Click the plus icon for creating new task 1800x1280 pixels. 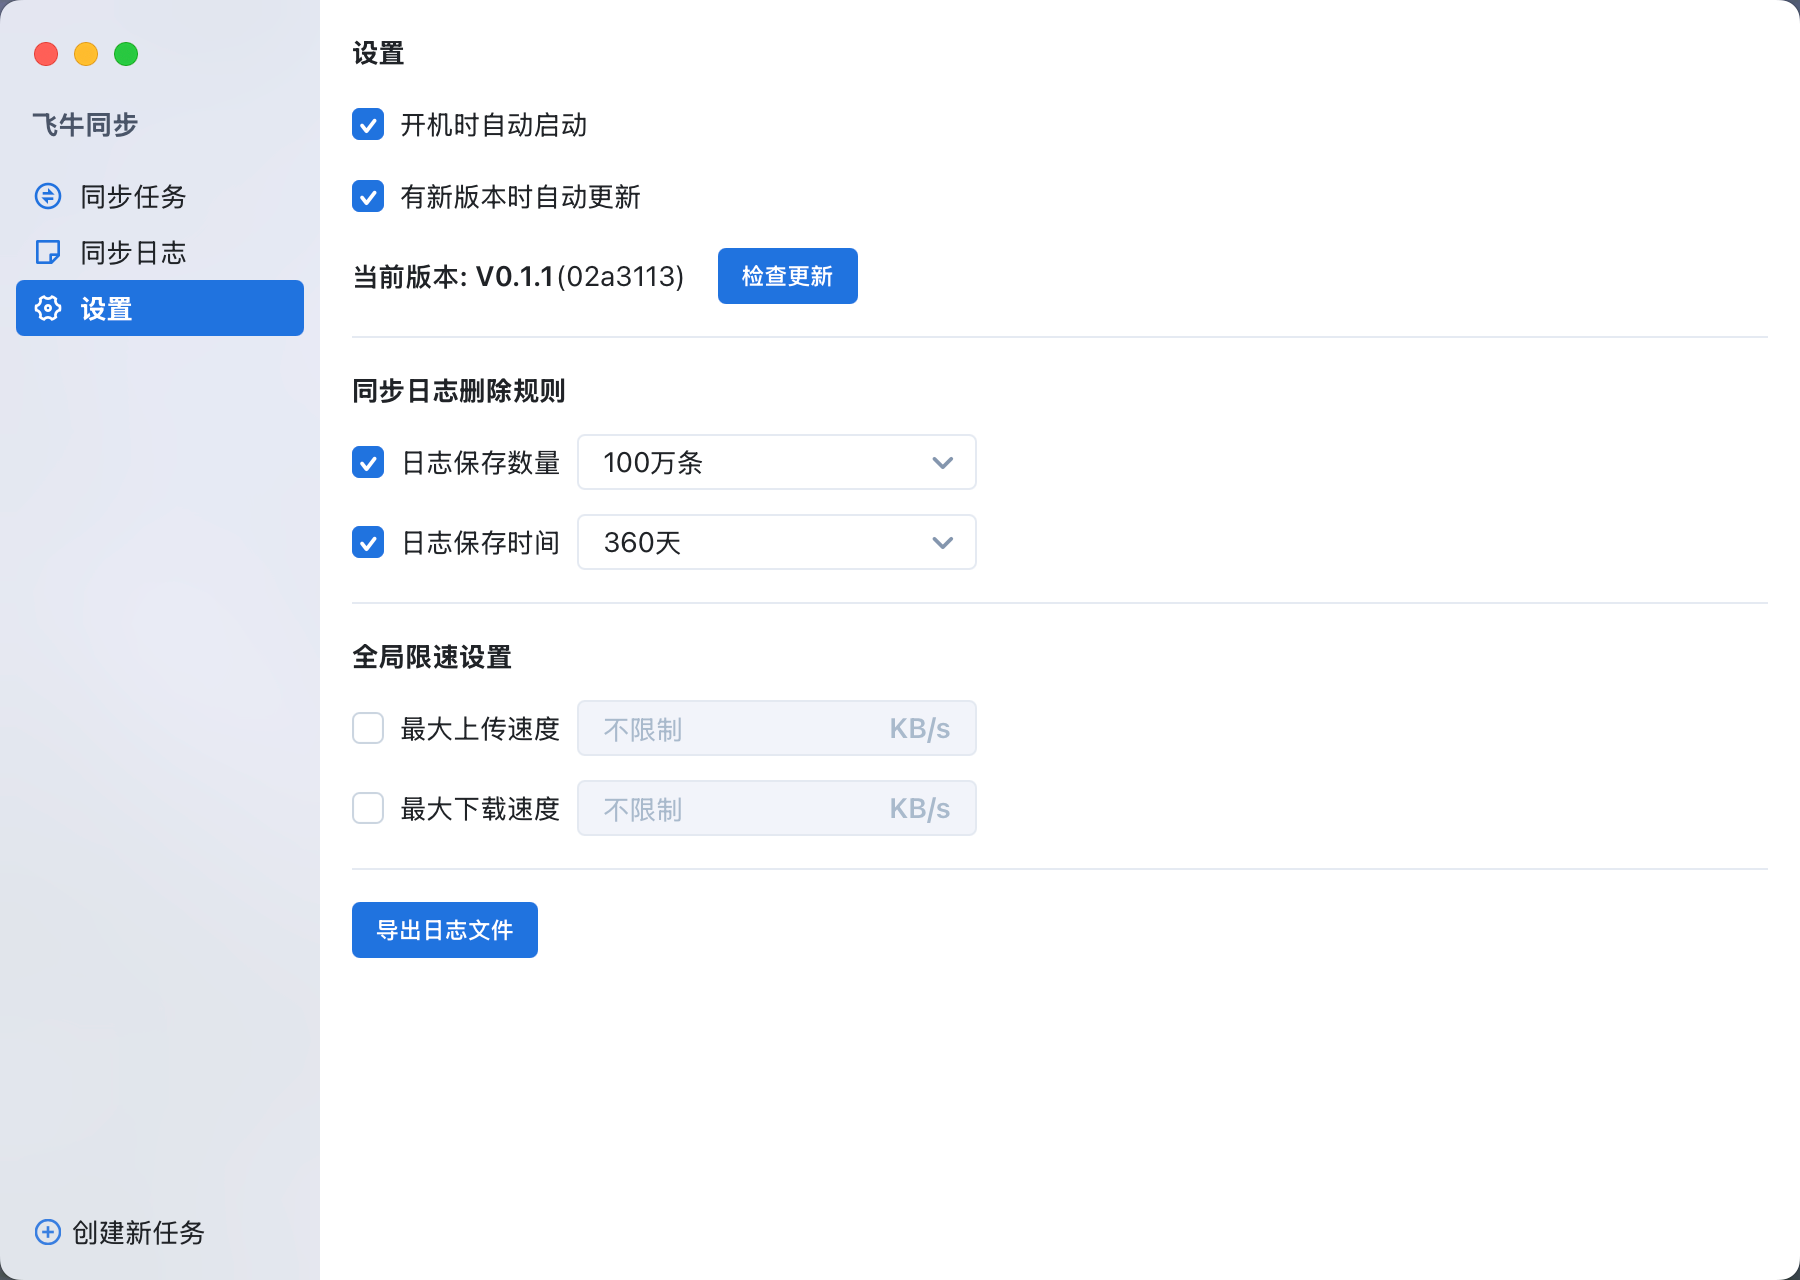point(48,1232)
